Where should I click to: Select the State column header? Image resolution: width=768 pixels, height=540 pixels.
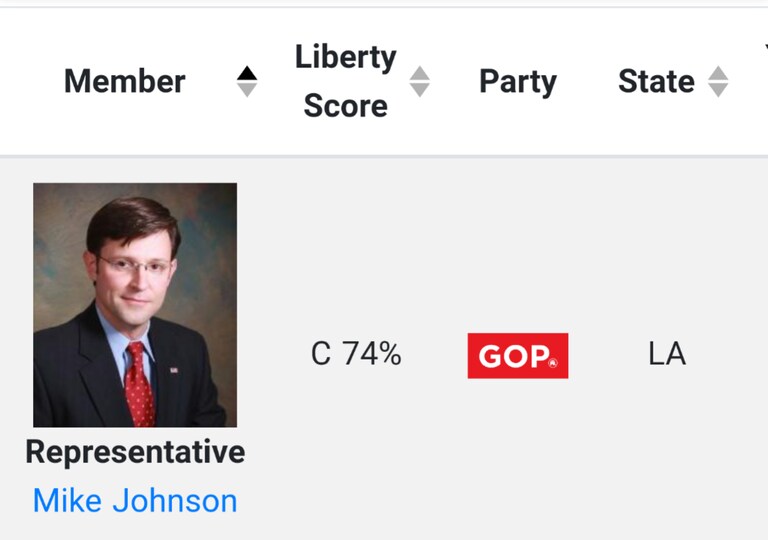(656, 81)
